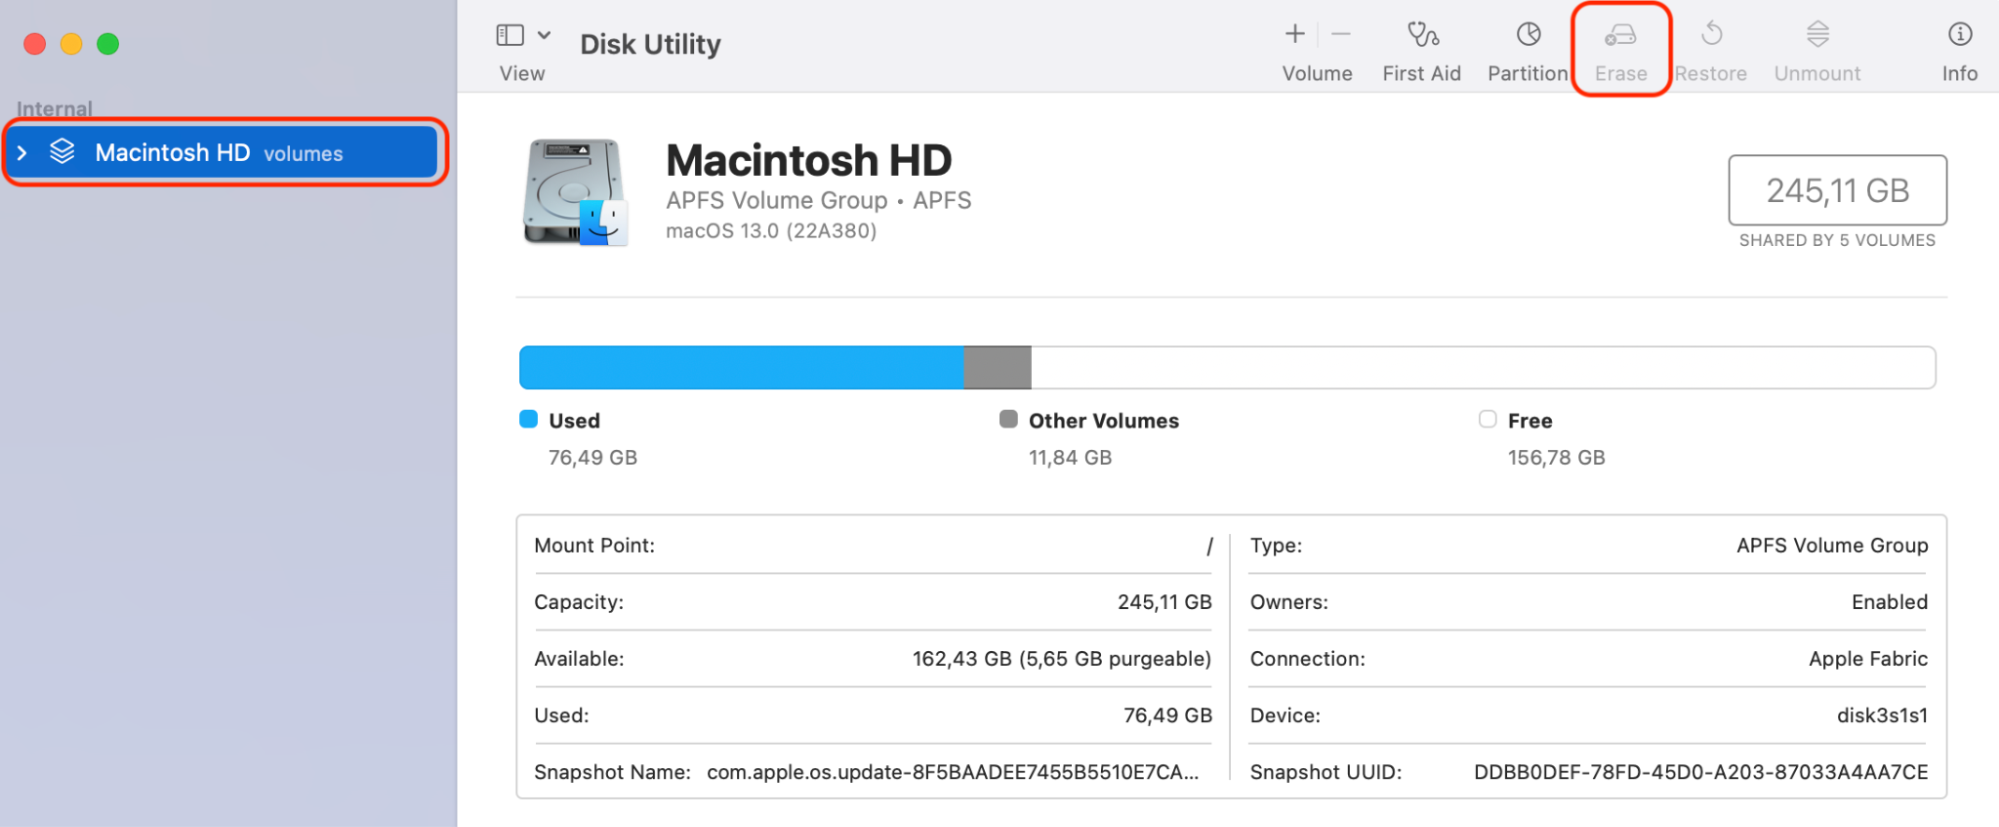Close the window with red button
1999x827 pixels.
point(35,44)
